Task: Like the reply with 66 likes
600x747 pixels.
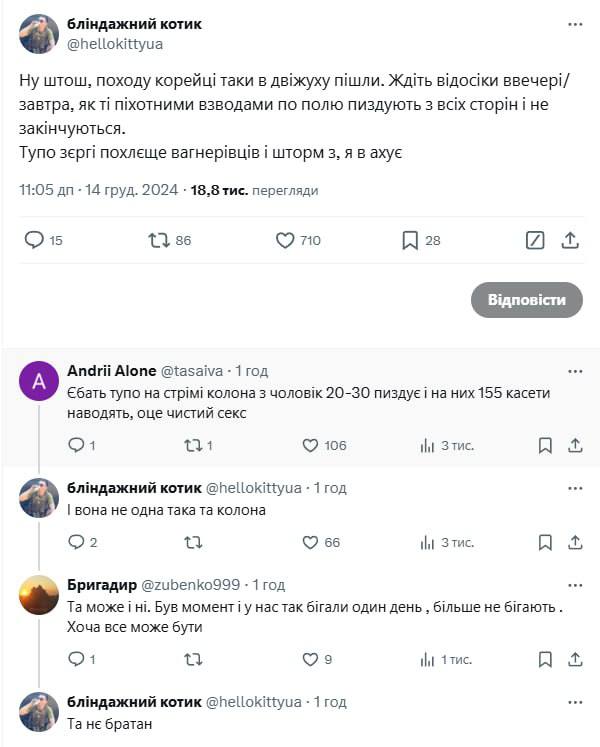Action: point(311,542)
